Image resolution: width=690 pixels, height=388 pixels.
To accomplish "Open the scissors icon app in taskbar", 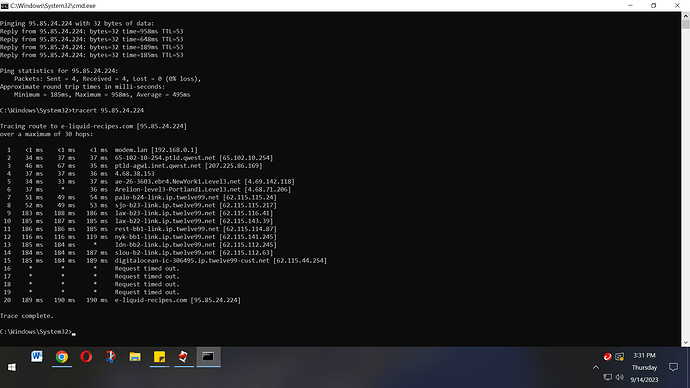I will click(110, 357).
